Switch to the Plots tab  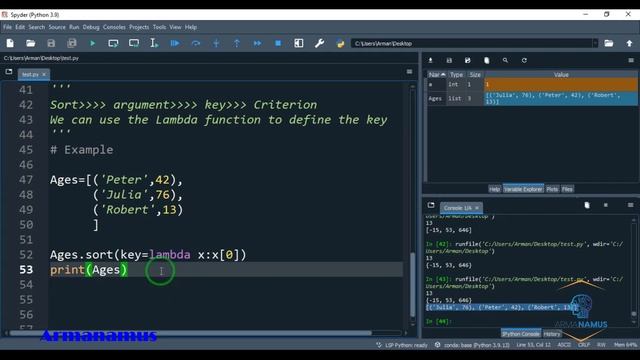point(552,189)
